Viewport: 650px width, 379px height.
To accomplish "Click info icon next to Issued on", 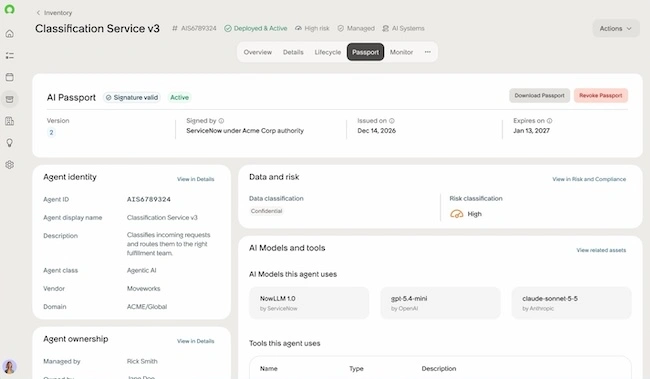I will click(392, 121).
